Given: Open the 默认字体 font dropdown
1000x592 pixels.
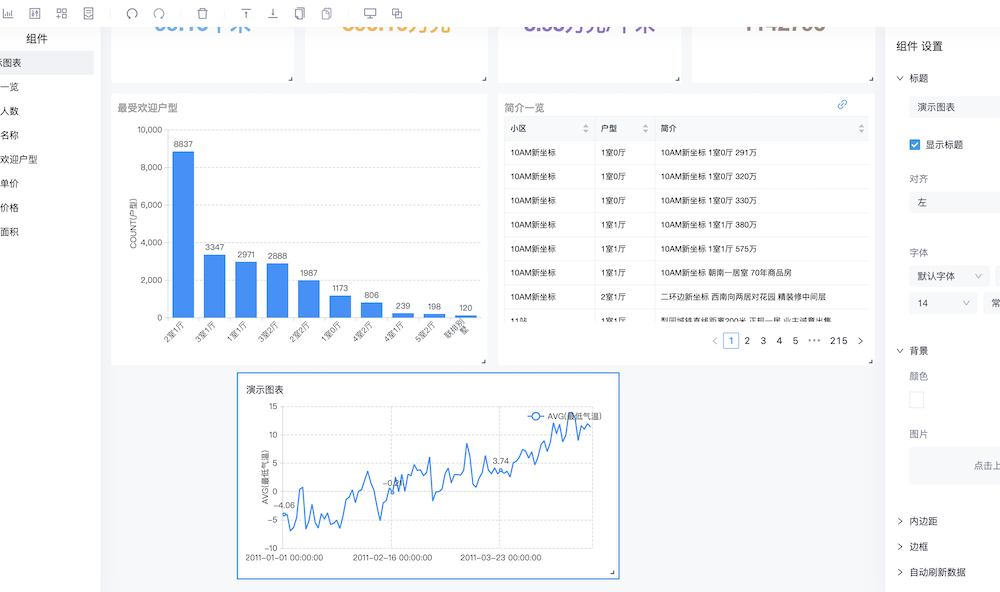Looking at the screenshot, I should point(948,276).
